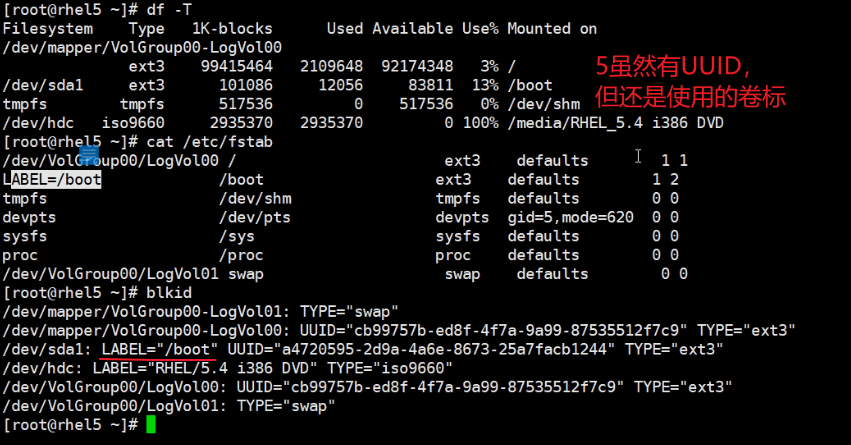The height and width of the screenshot is (445, 851).
Task: Click the green terminal cursor block
Action: coord(151,424)
